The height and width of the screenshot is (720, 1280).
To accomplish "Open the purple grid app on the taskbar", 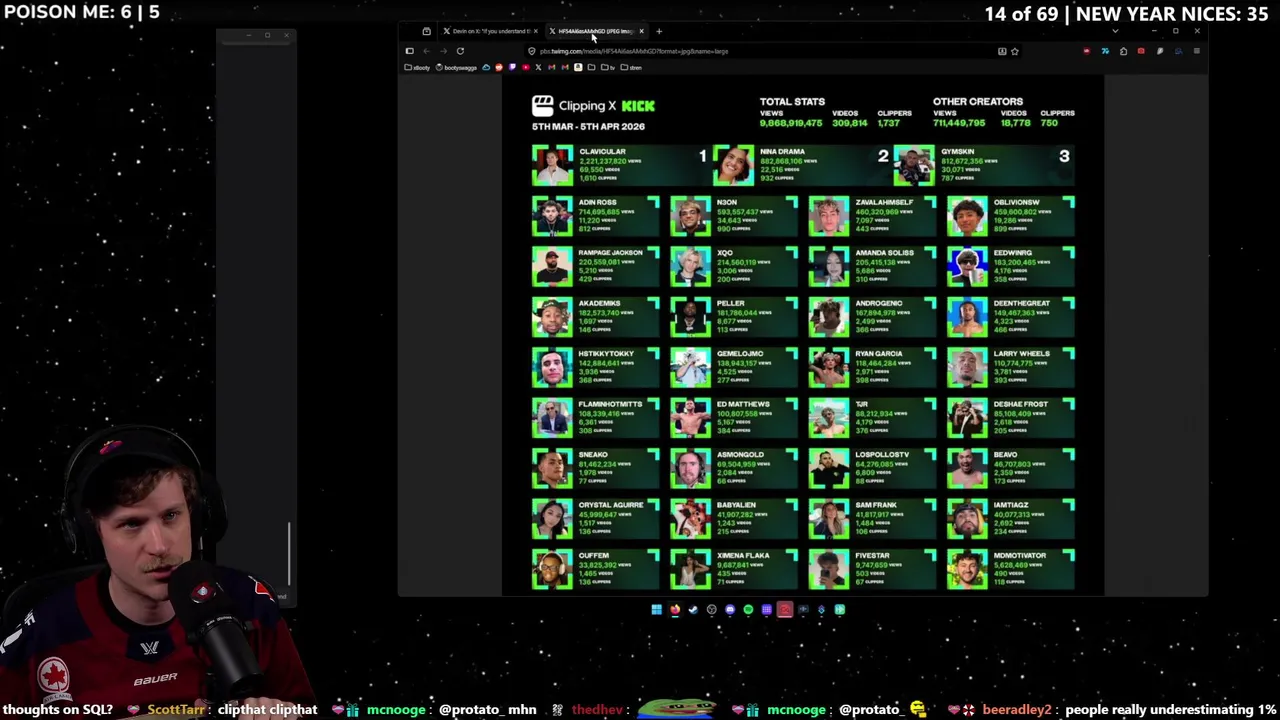I will point(767,609).
